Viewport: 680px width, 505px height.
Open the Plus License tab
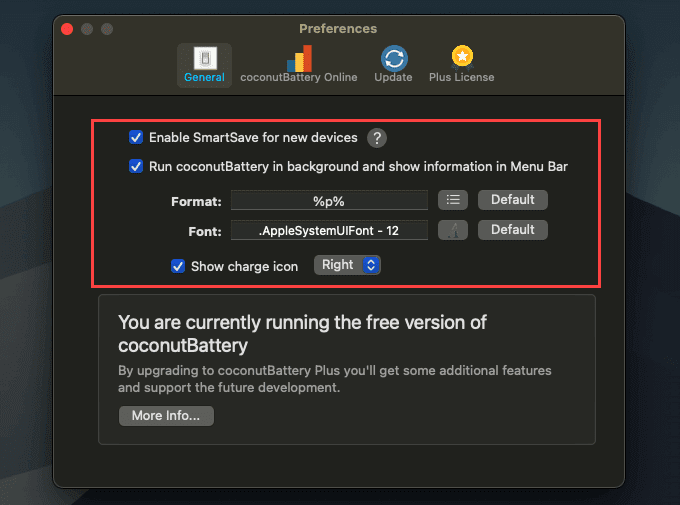coord(461,65)
